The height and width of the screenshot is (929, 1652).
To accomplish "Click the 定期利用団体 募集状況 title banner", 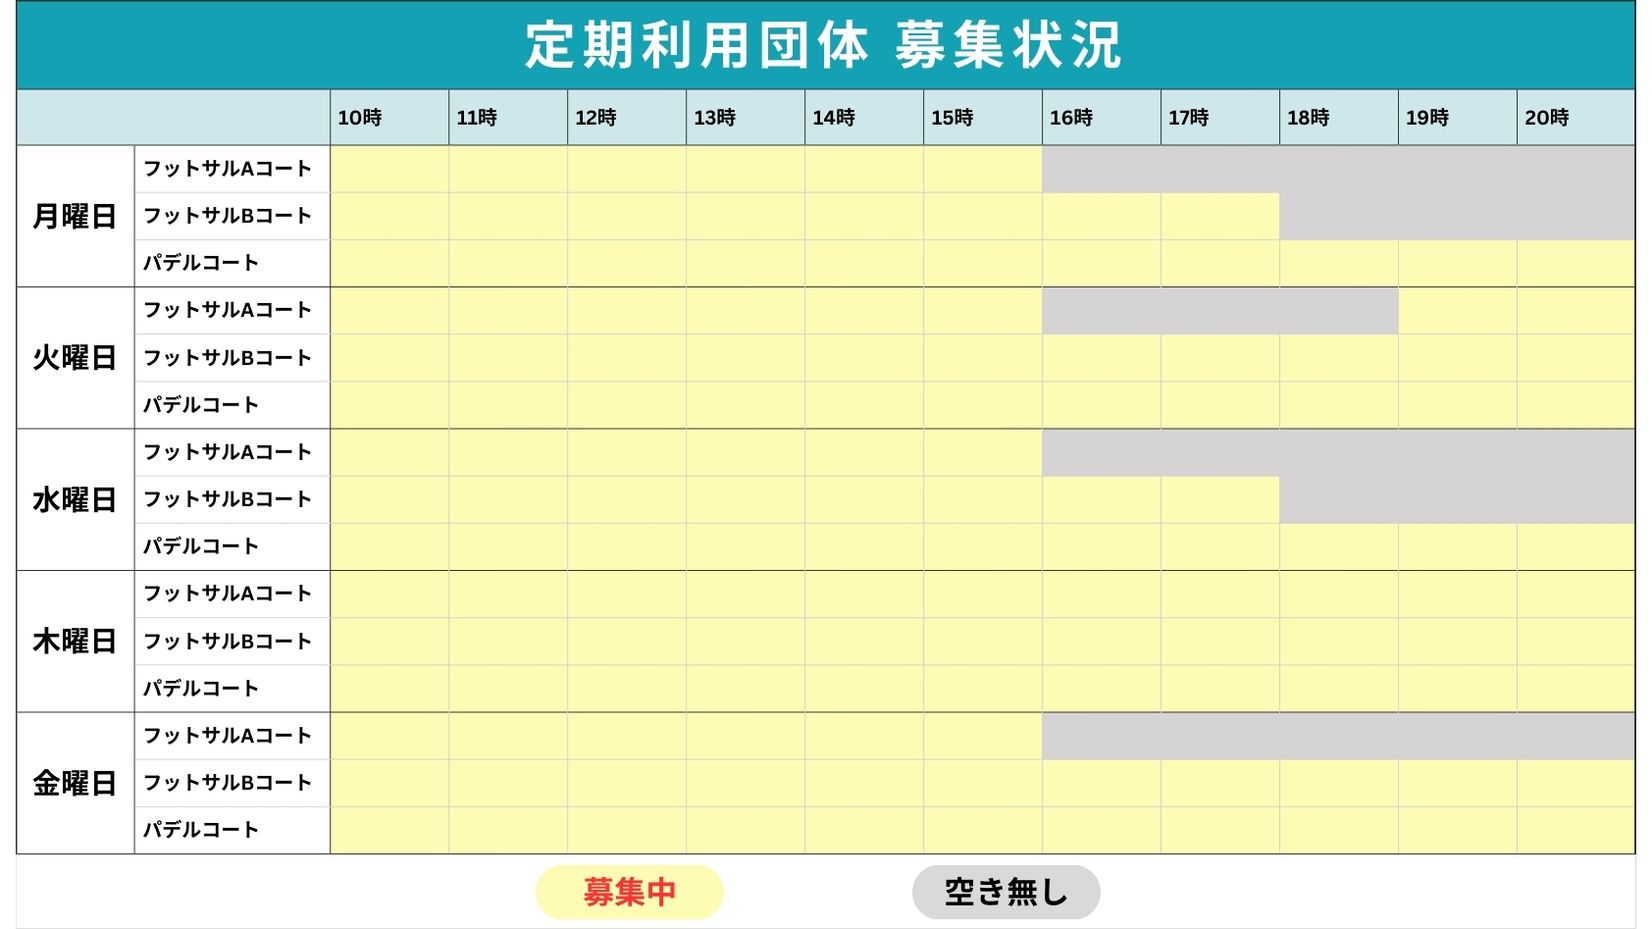I will [x=825, y=46].
